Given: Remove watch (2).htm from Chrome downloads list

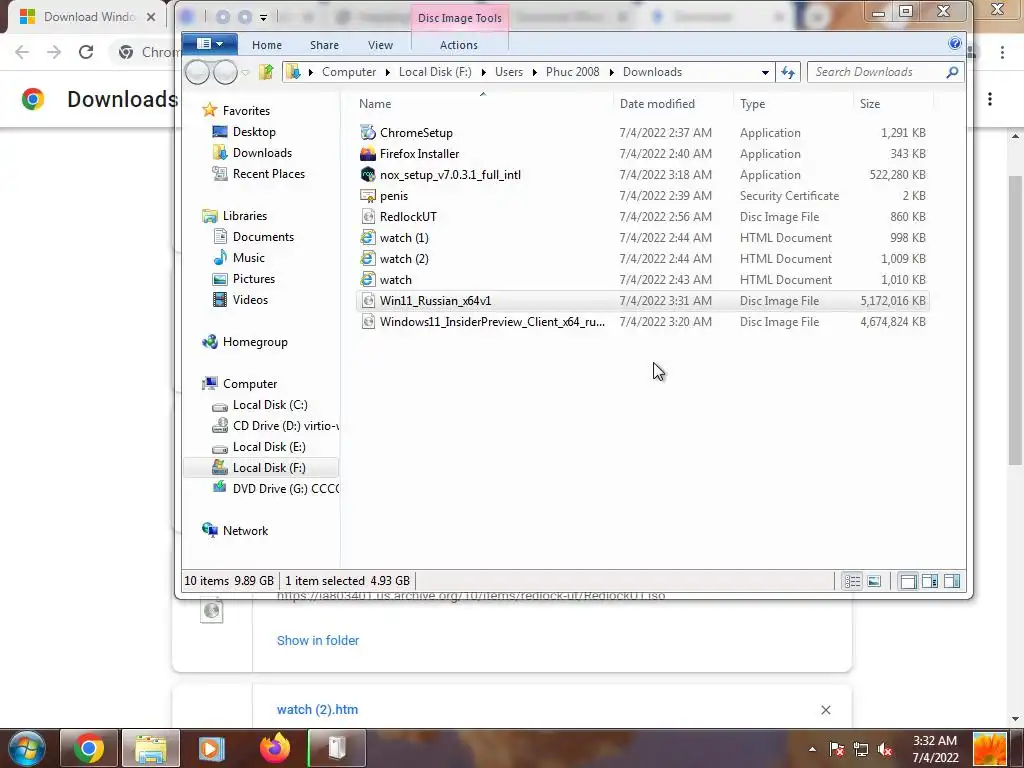Looking at the screenshot, I should [825, 710].
